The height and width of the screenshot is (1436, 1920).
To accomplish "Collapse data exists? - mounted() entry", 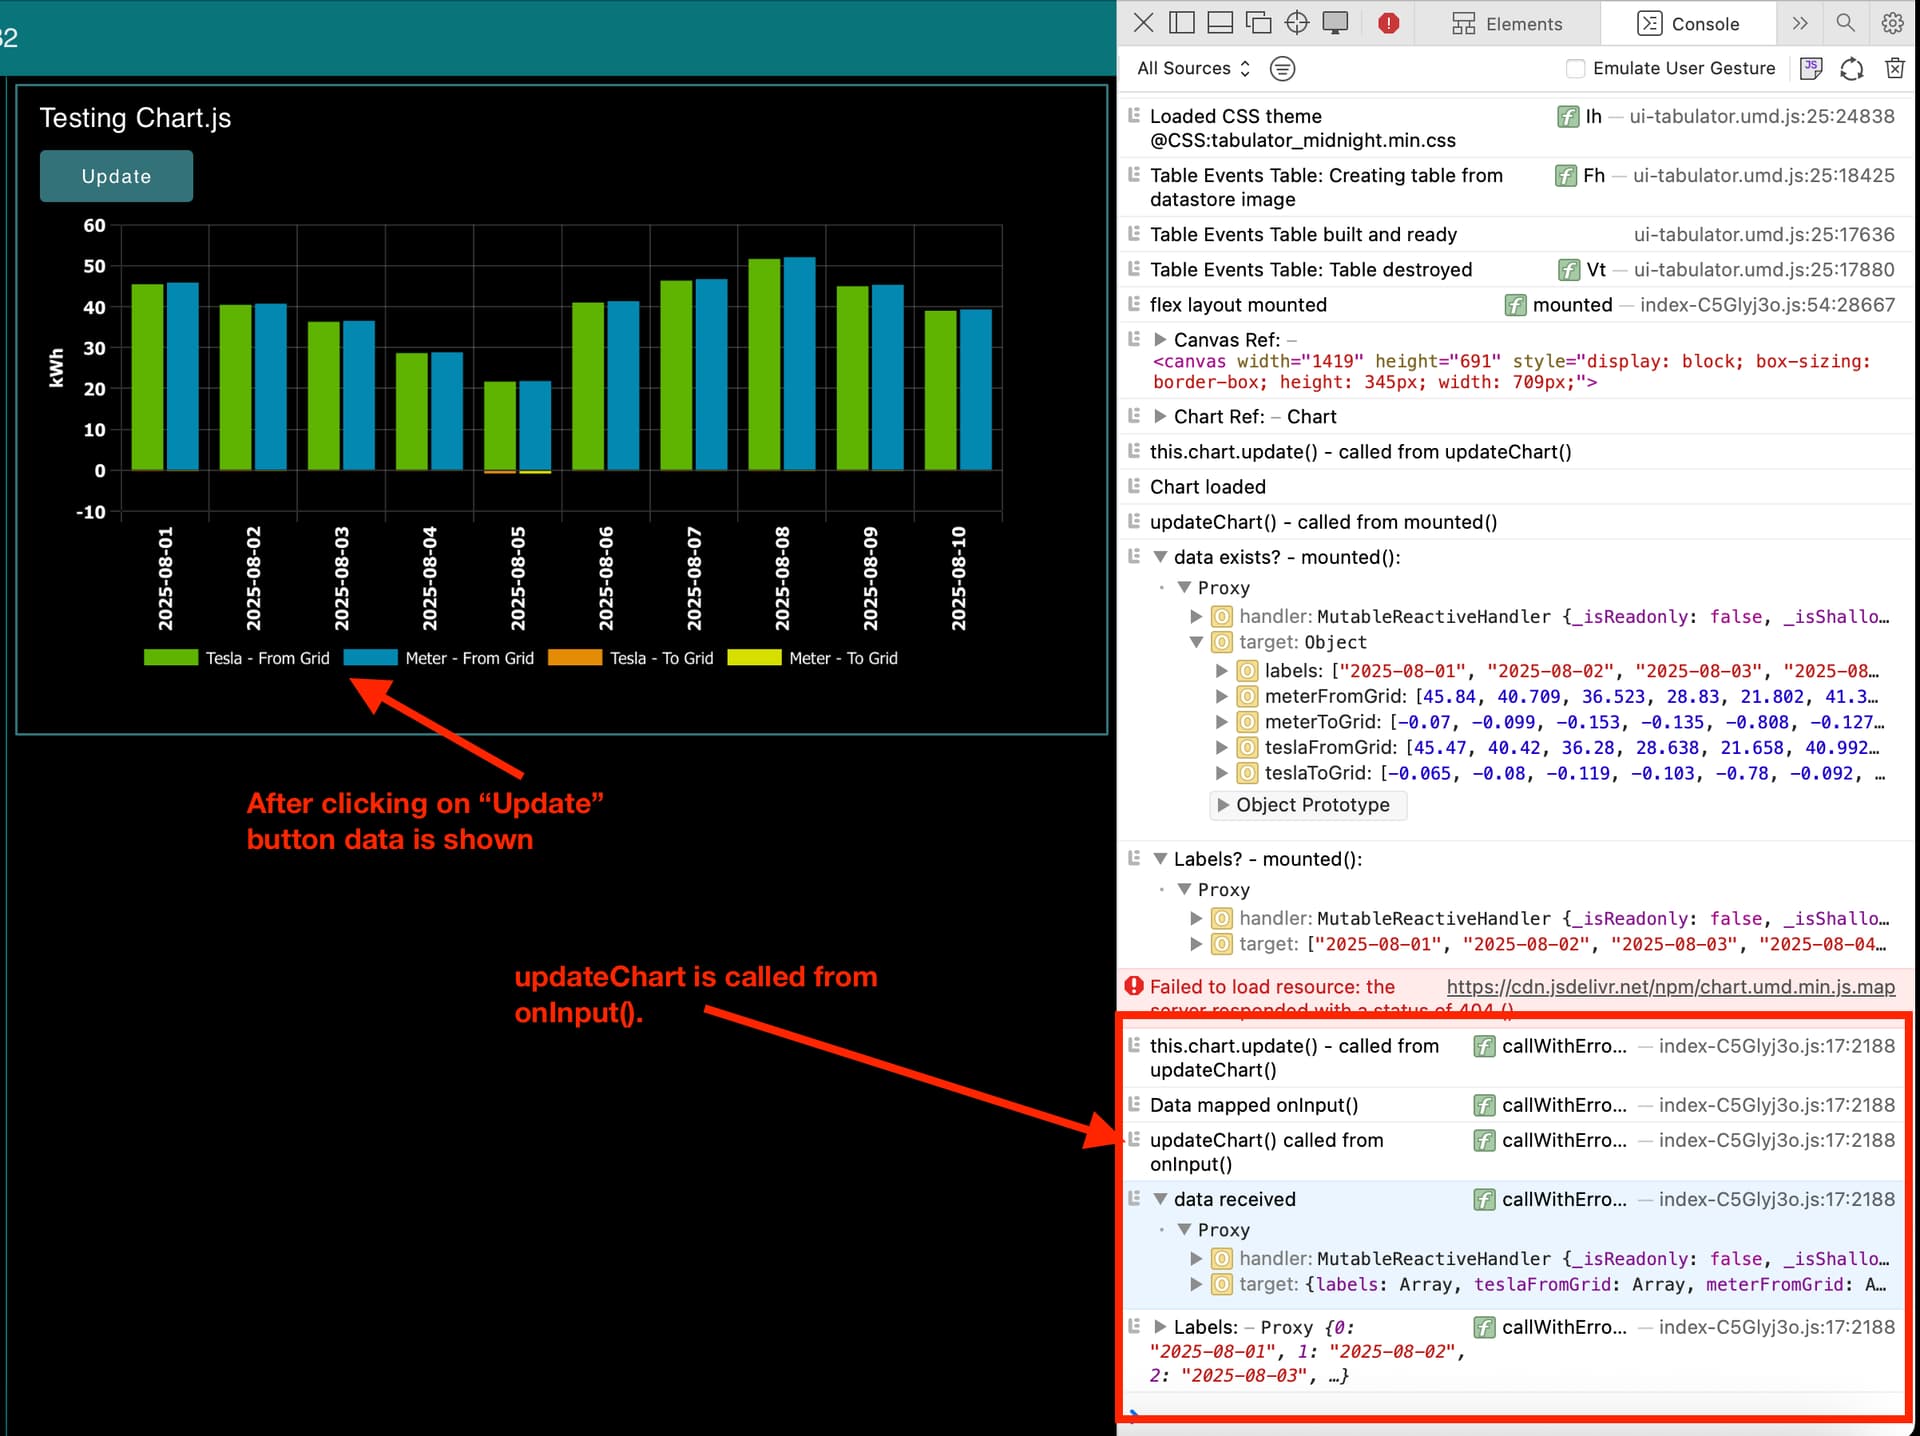I will pyautogui.click(x=1160, y=557).
